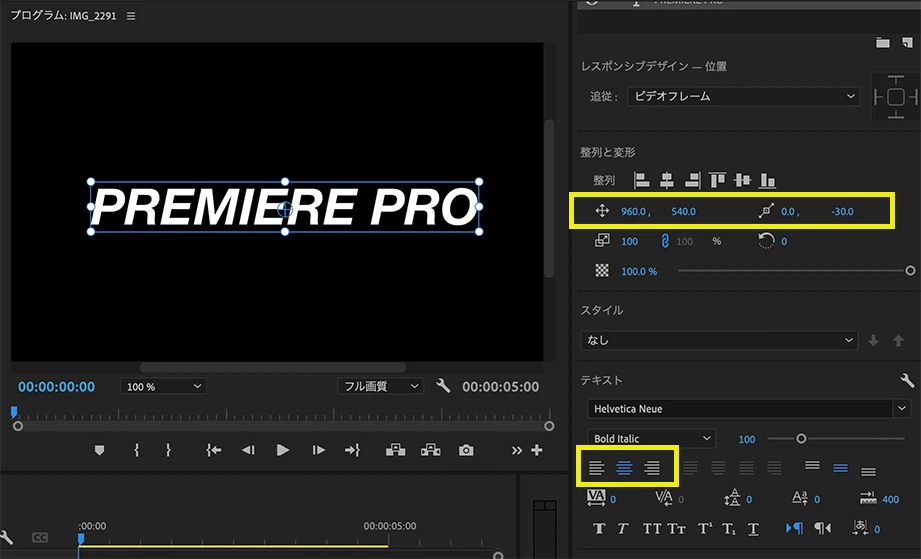Align the text to the top vertically
The image size is (921, 559).
coord(812,465)
